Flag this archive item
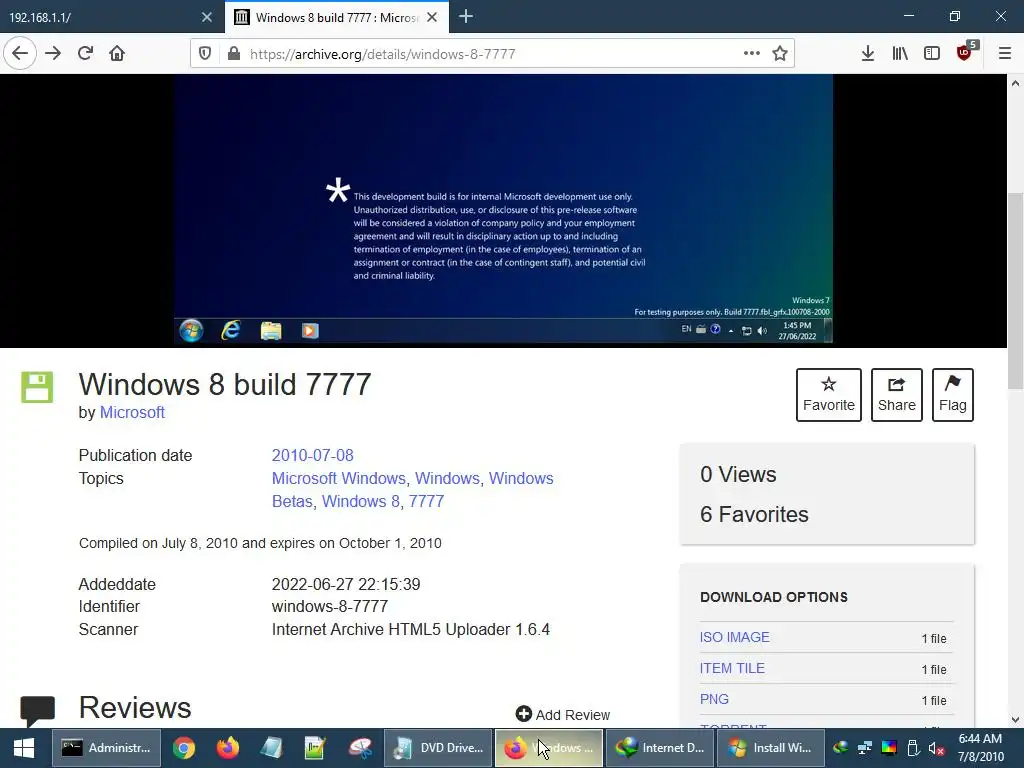 pyautogui.click(x=953, y=395)
